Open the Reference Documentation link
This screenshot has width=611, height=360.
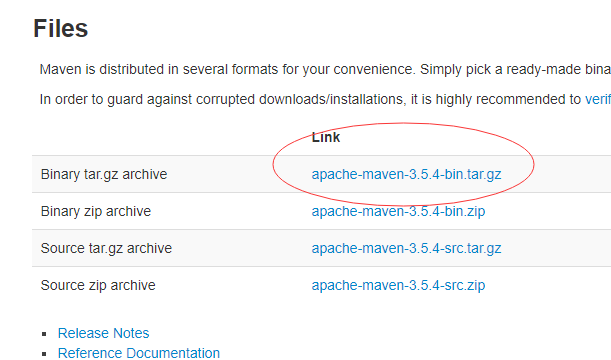[139, 353]
